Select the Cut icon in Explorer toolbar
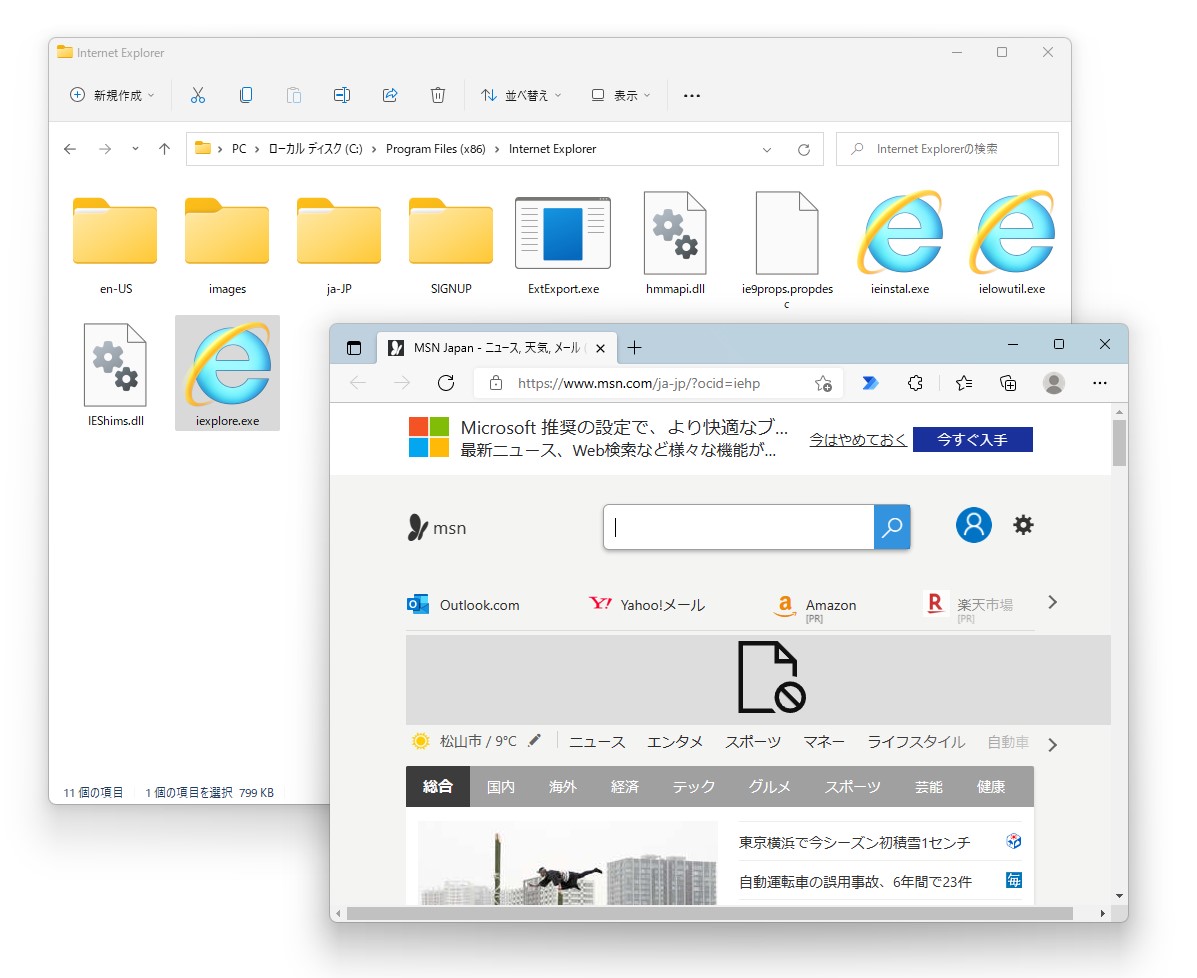Viewport: 1197px width, 978px height. [x=197, y=95]
